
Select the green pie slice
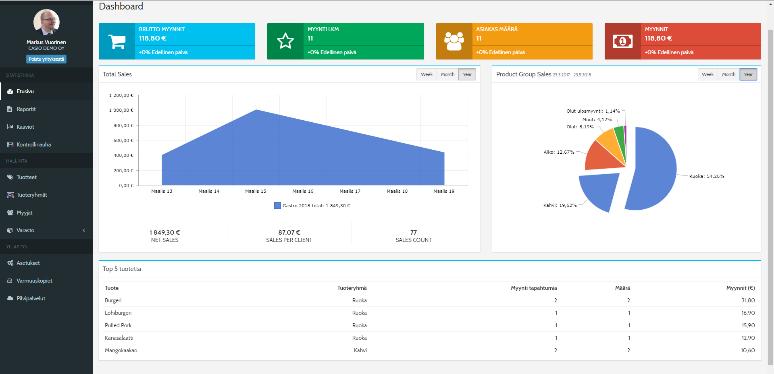click(x=619, y=137)
